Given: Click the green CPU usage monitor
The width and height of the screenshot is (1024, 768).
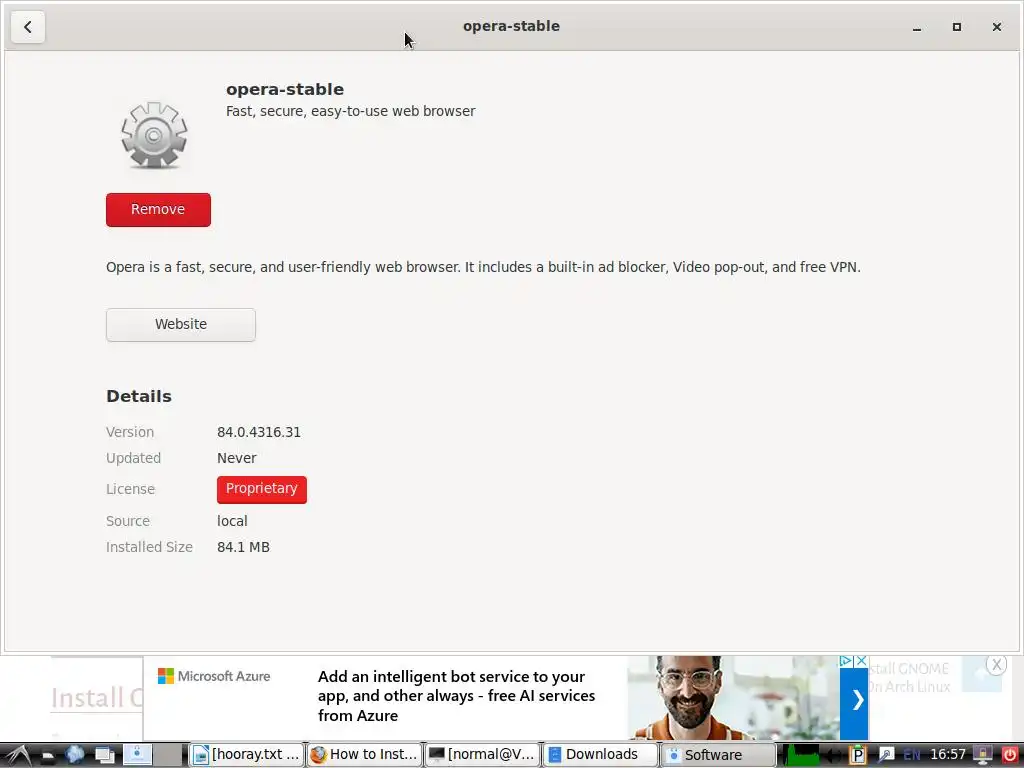Looking at the screenshot, I should pyautogui.click(x=801, y=755).
